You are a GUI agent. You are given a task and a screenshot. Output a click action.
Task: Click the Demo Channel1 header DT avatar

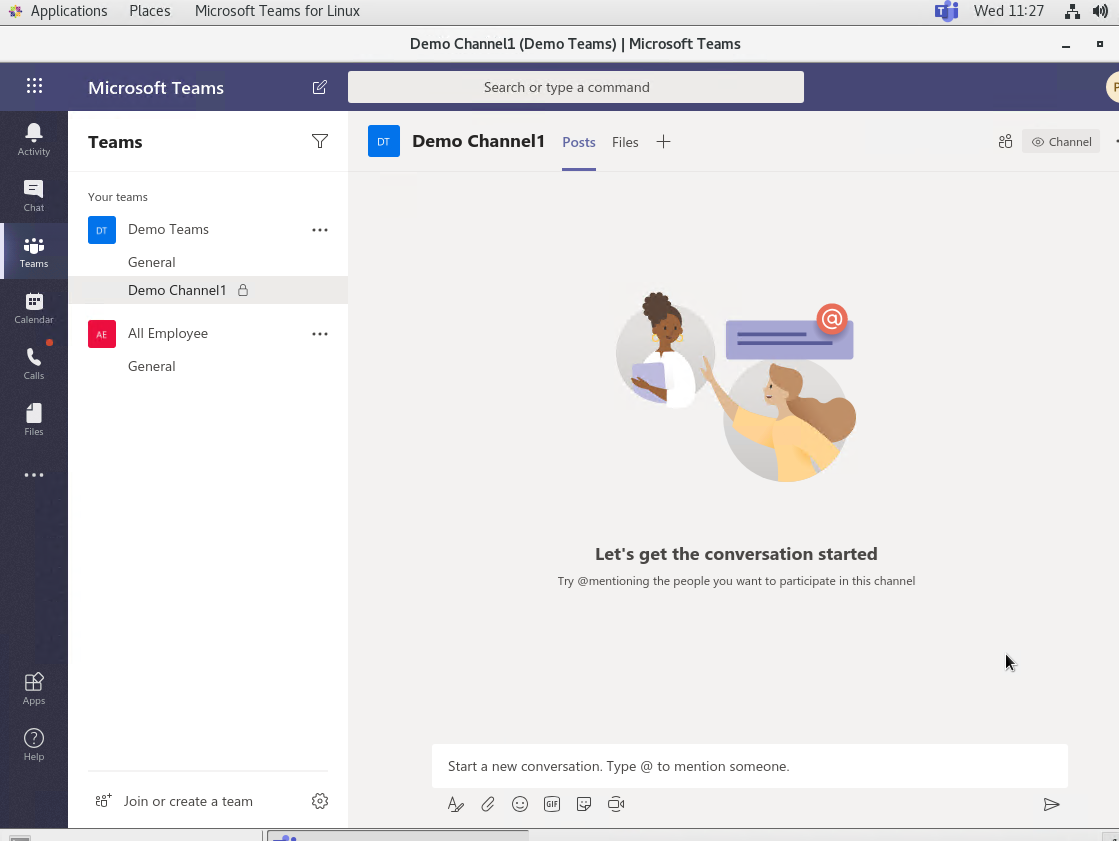pos(383,141)
